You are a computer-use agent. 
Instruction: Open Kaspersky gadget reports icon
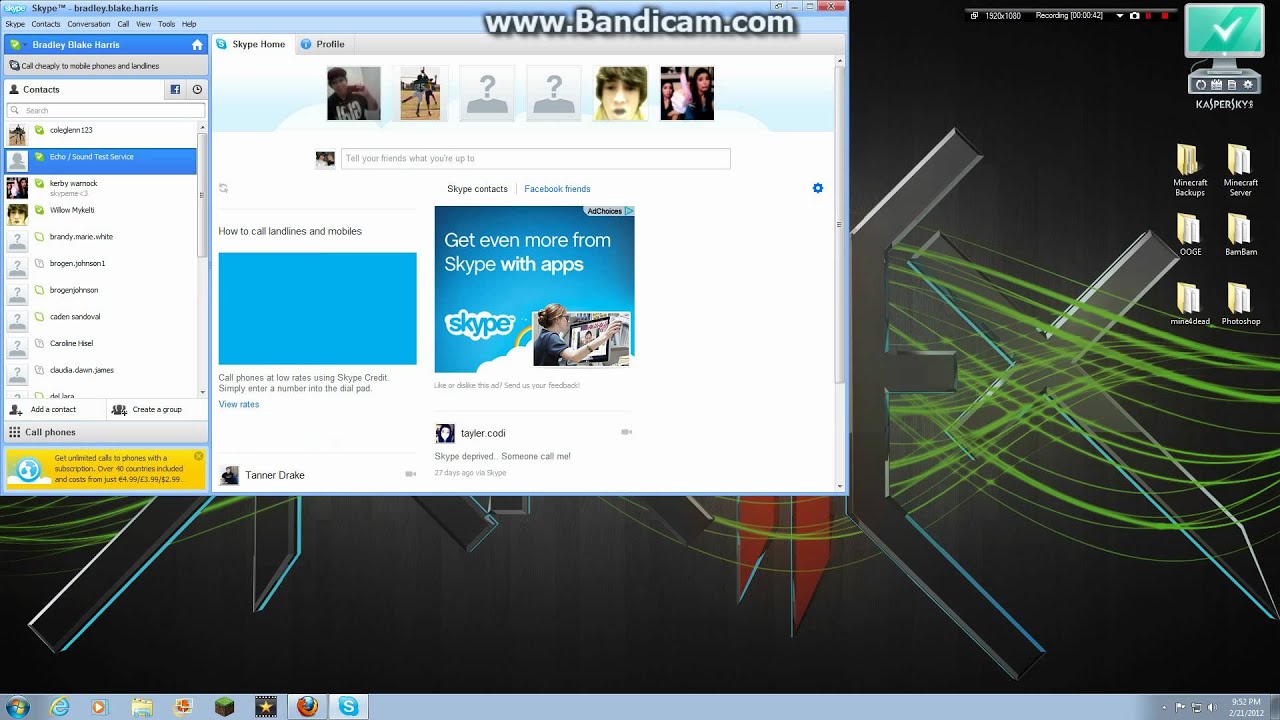[1230, 85]
